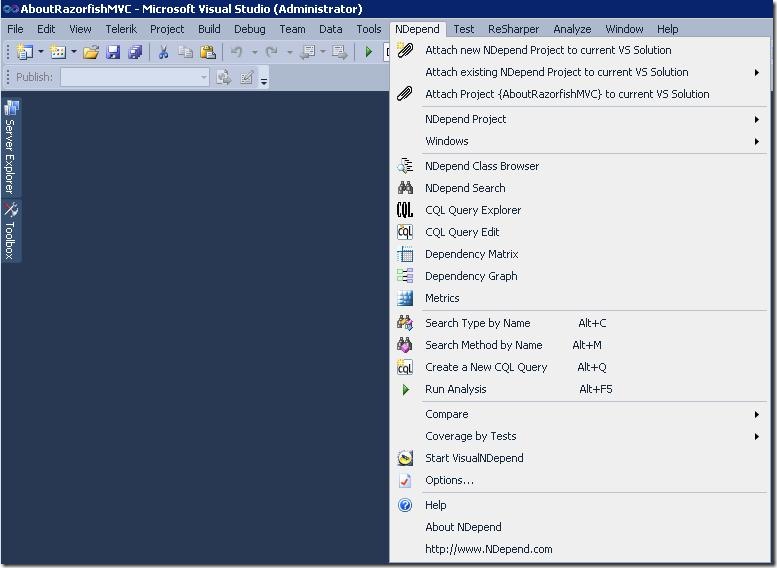The width and height of the screenshot is (777, 568).
Task: Click the Create a New CQL Query icon
Action: click(405, 367)
